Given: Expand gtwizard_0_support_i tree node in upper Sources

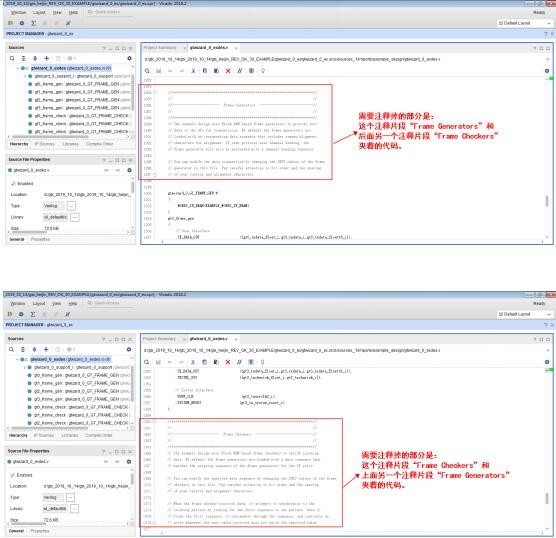Looking at the screenshot, I should 25,76.
